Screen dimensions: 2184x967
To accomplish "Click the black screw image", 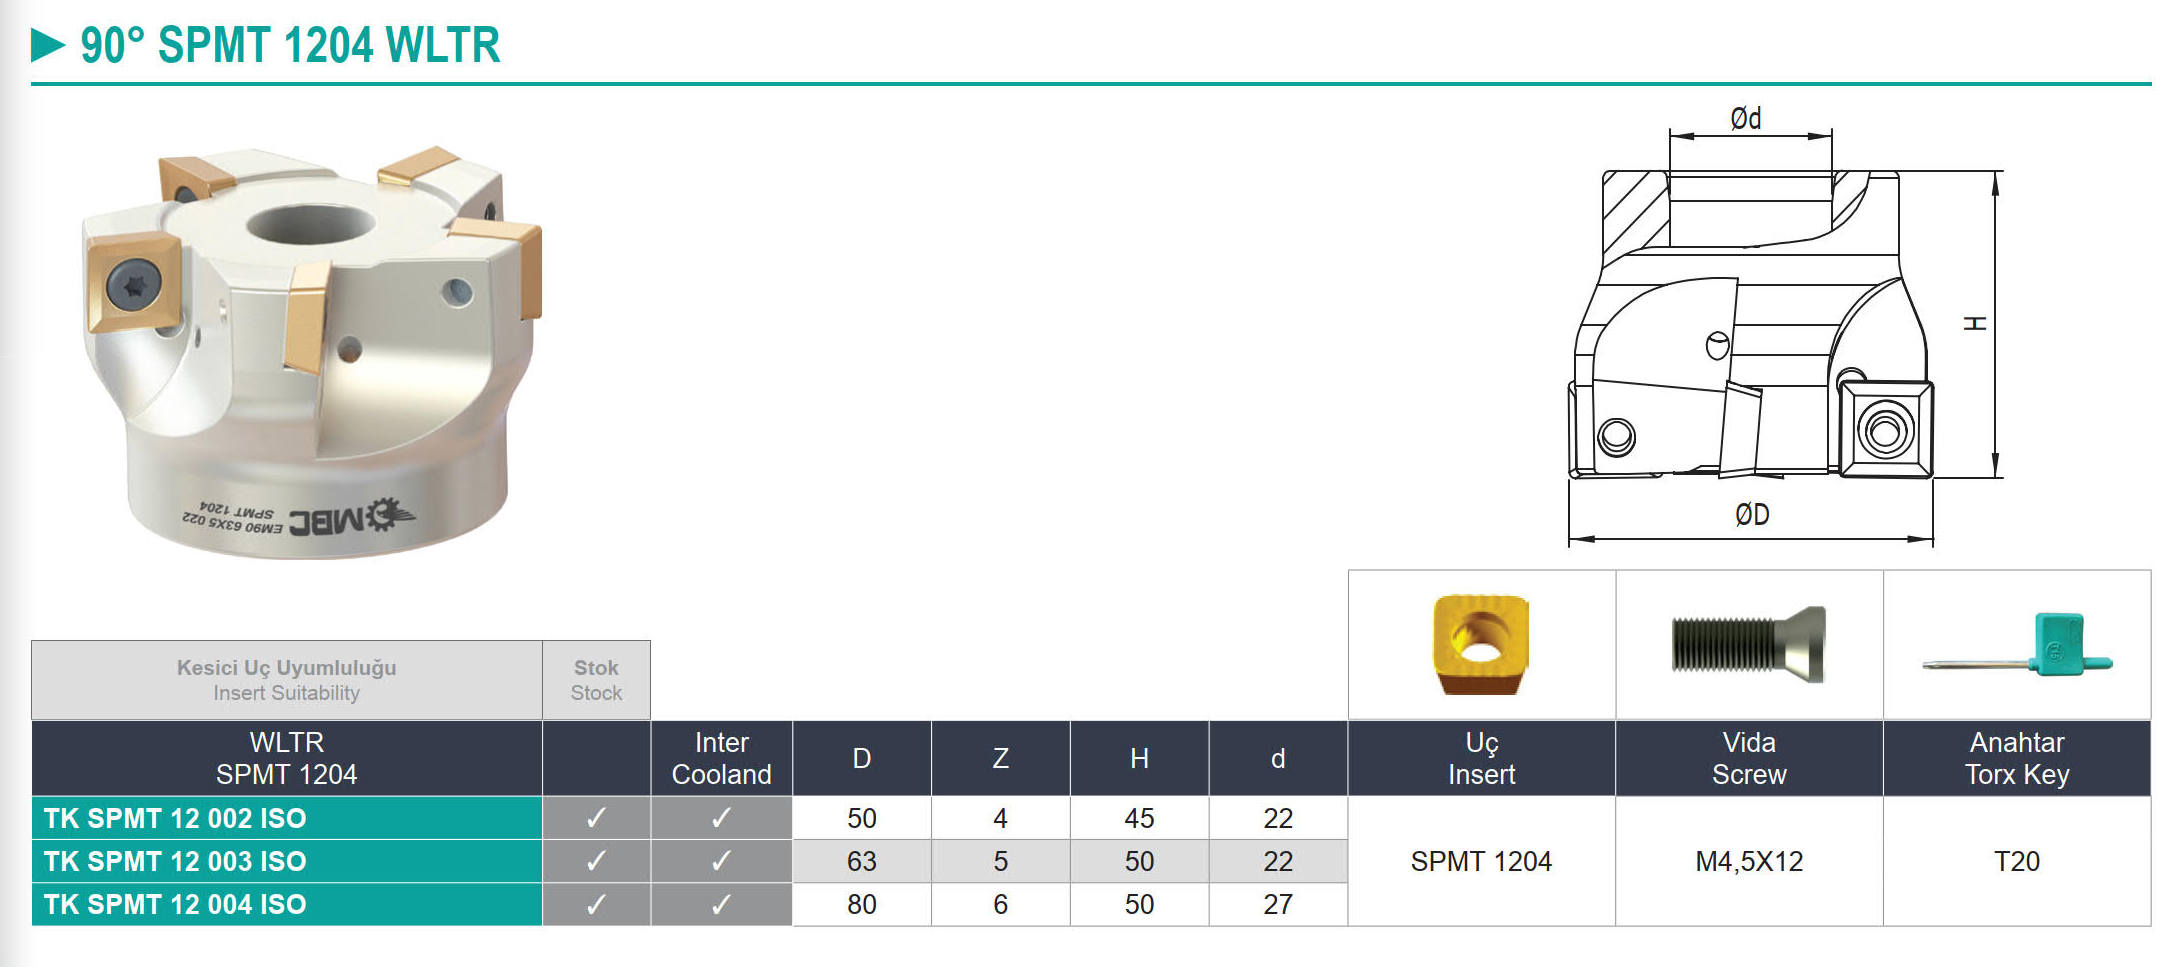I will [x=1748, y=644].
